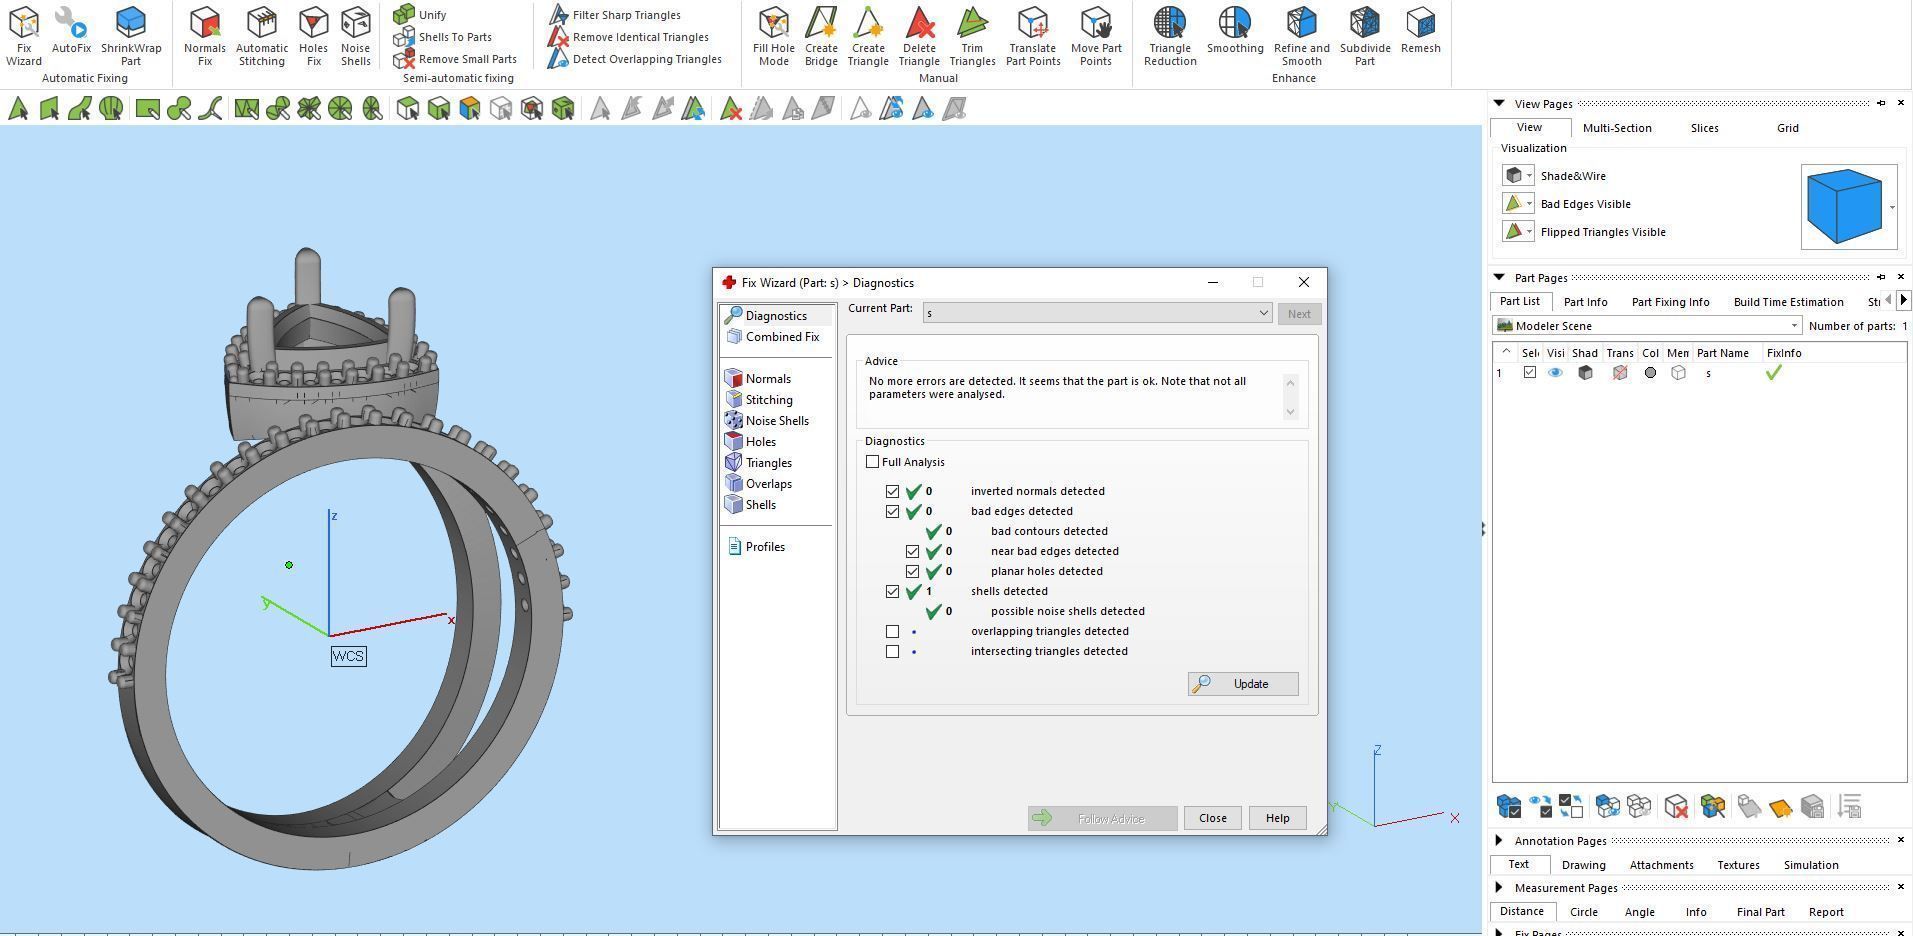Click Filter Sharp Triangles
Screen dimensions: 1913x936
[615, 15]
